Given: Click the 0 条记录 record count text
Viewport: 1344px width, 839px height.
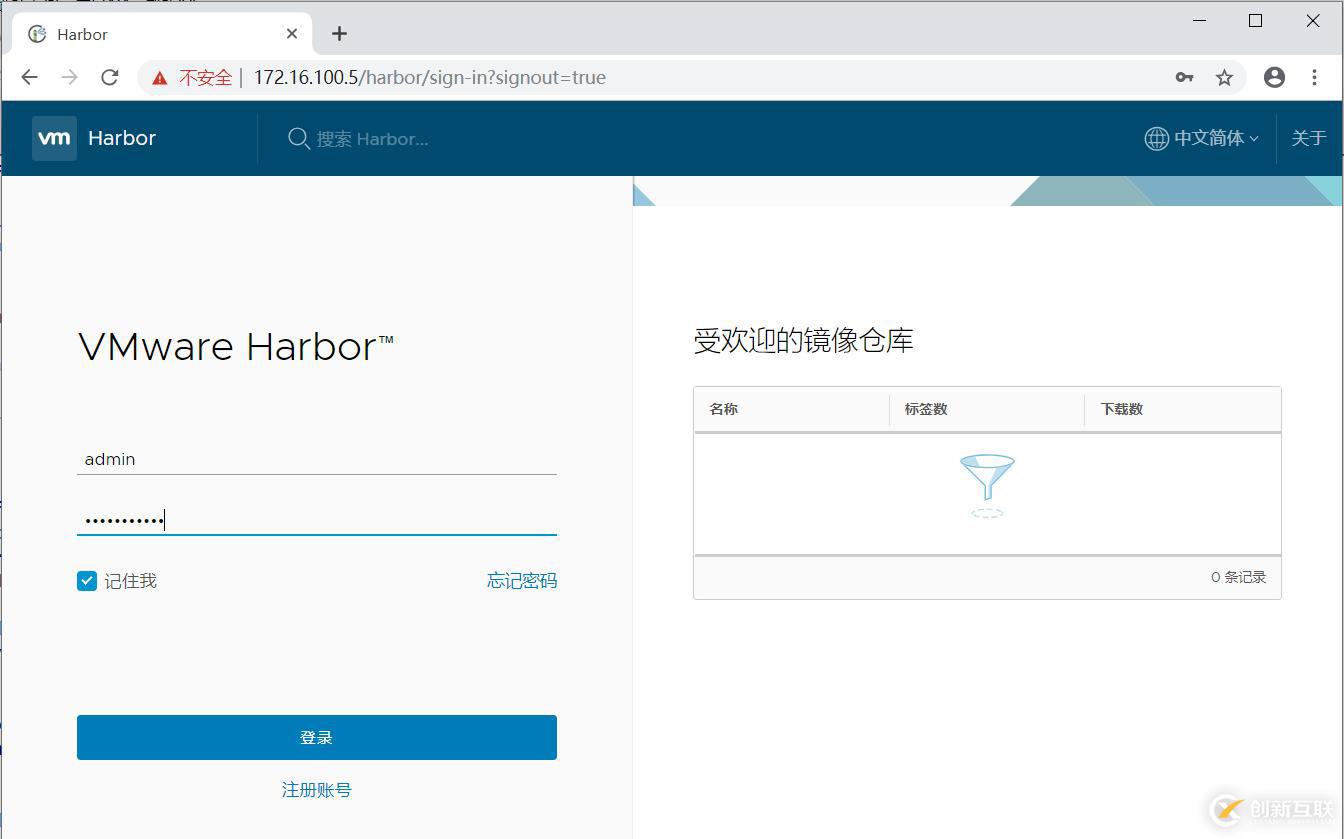Looking at the screenshot, I should [x=1239, y=577].
